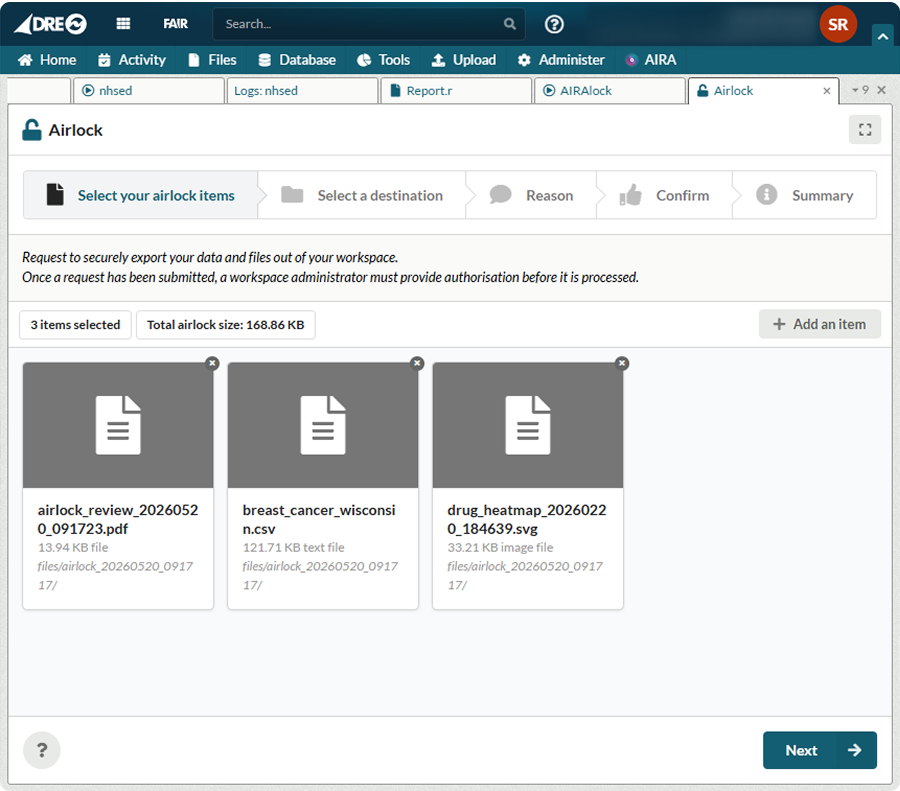Go to the Reason step
Viewport: 900px width, 791px height.
point(531,195)
